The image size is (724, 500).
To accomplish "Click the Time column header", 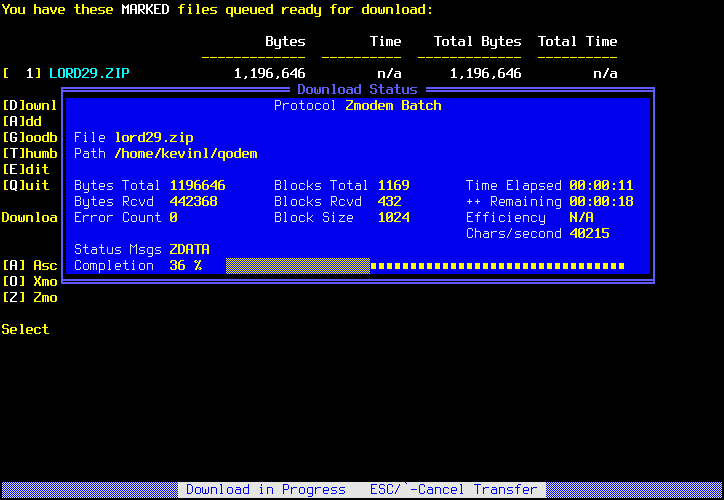I will (x=385, y=42).
